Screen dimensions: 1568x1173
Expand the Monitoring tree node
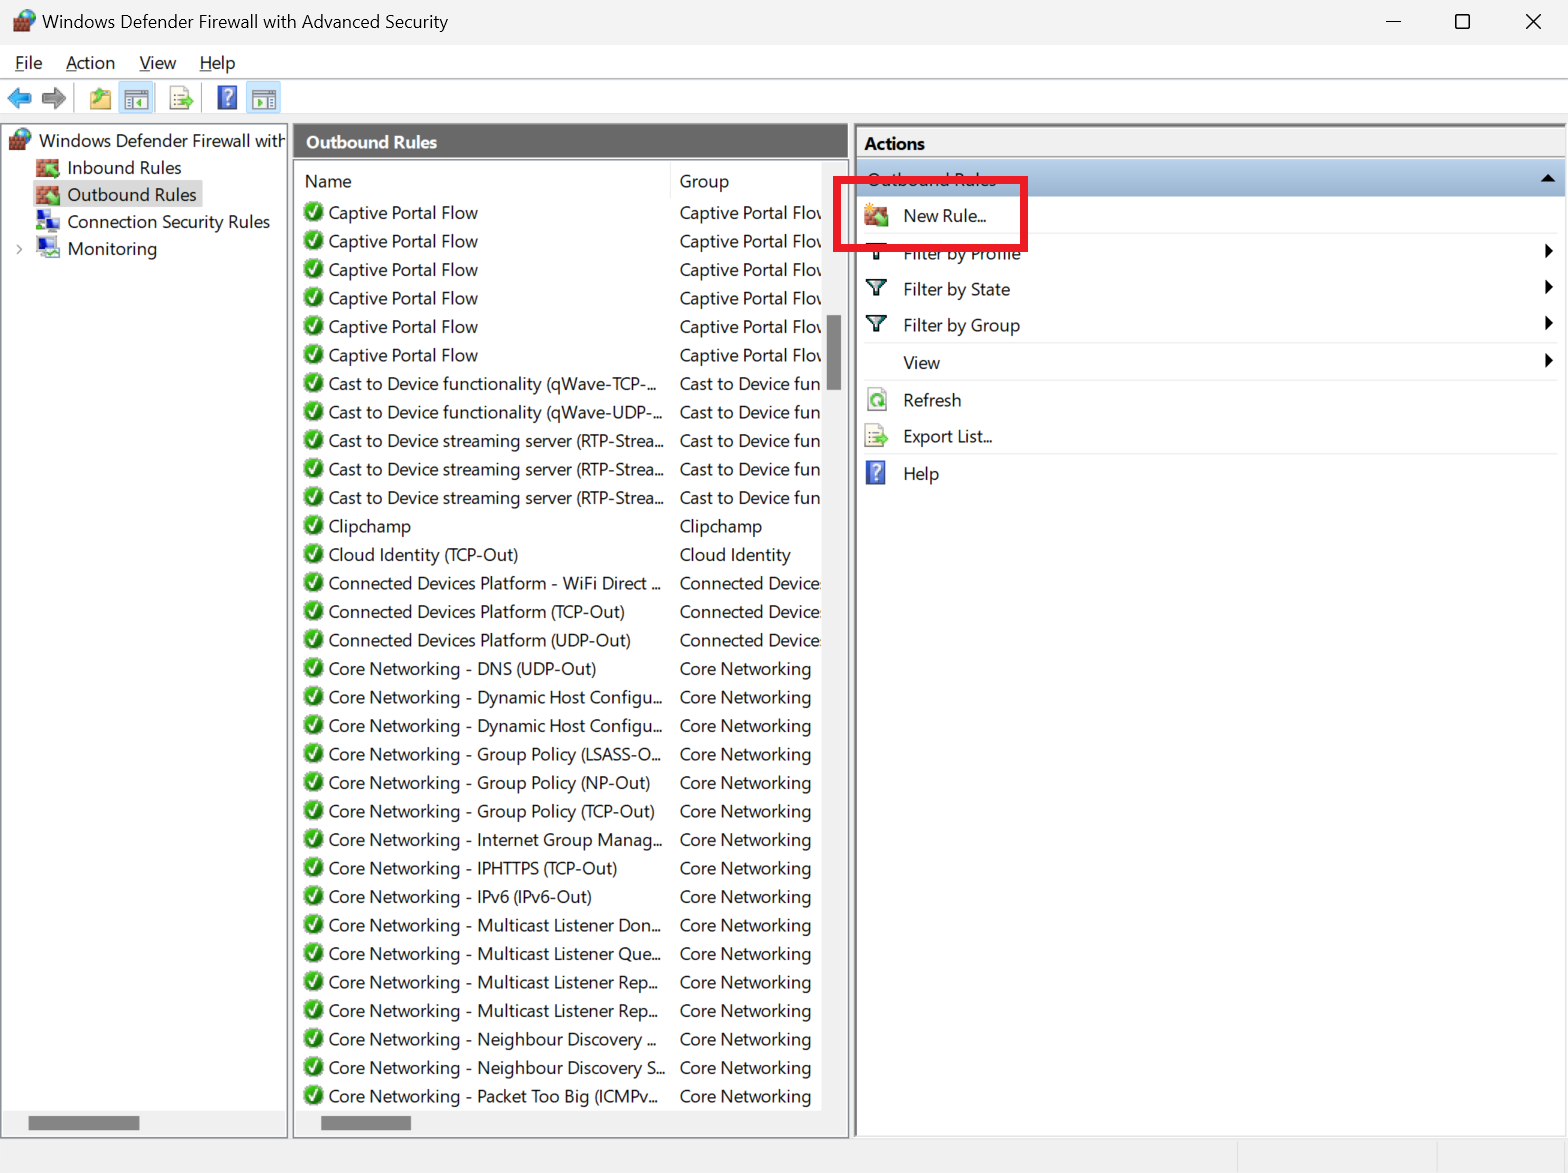[x=19, y=249]
